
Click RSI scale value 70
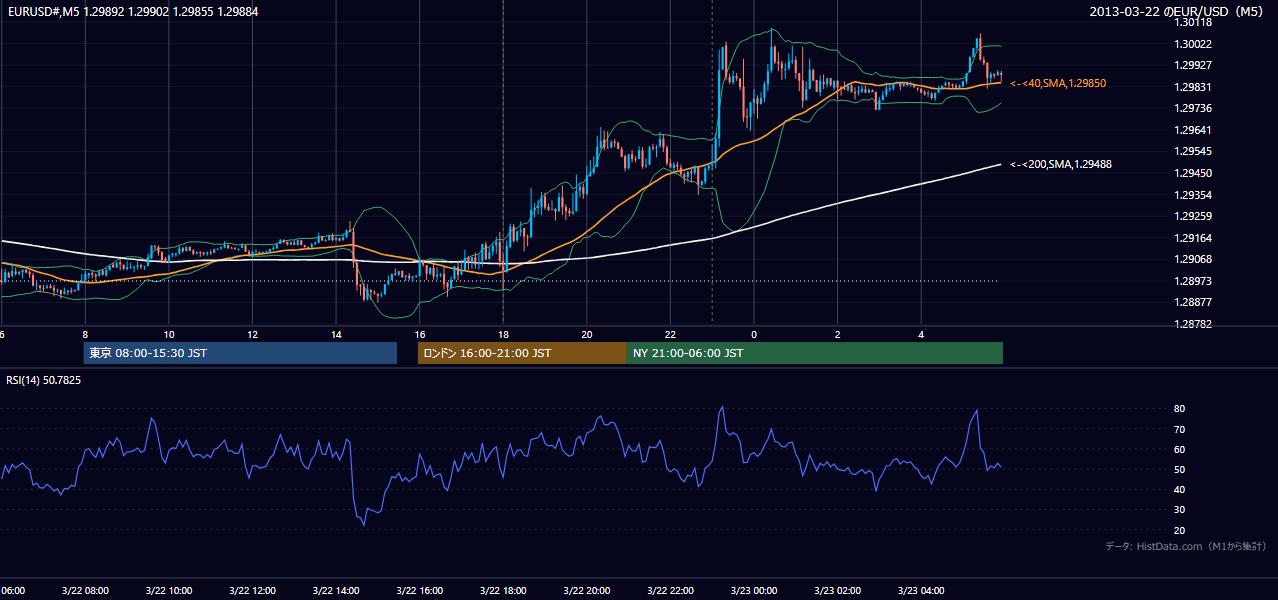point(1179,429)
